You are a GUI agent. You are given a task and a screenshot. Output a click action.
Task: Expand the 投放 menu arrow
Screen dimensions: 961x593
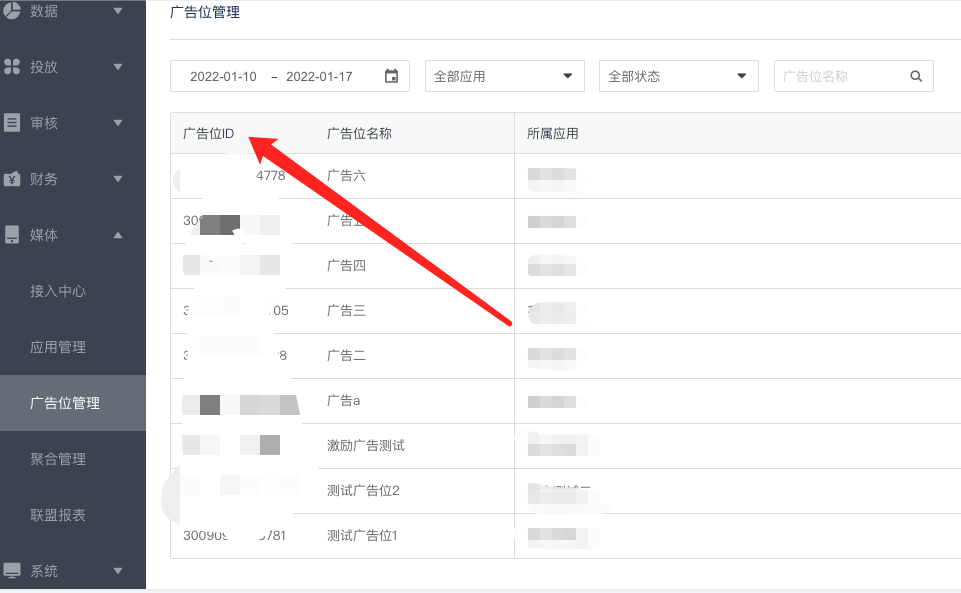point(118,67)
